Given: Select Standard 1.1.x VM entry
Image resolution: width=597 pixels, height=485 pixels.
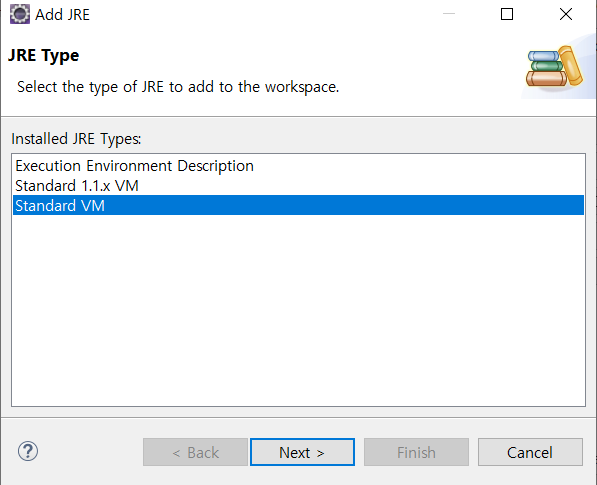Looking at the screenshot, I should point(298,186).
